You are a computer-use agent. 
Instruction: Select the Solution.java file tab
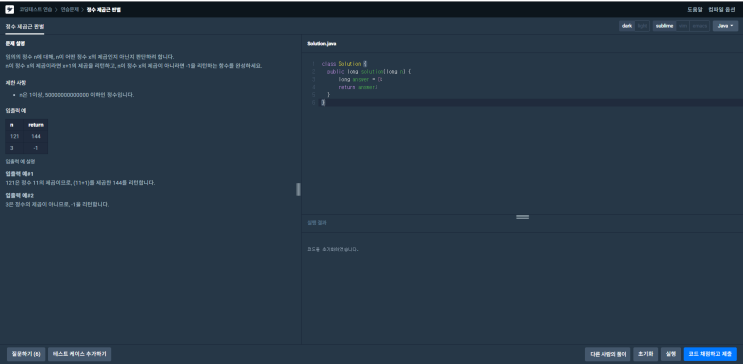(322, 44)
